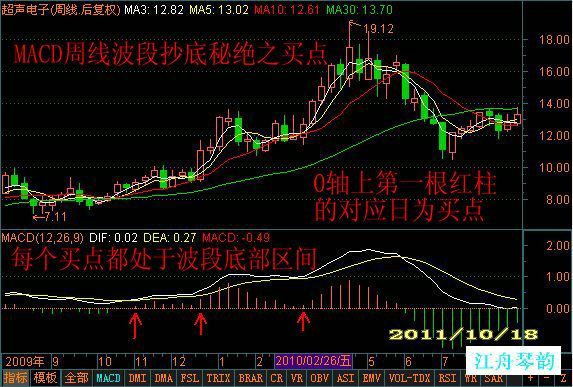The image size is (573, 387).
Task: Switch to the TRIX indicator
Action: (x=218, y=377)
